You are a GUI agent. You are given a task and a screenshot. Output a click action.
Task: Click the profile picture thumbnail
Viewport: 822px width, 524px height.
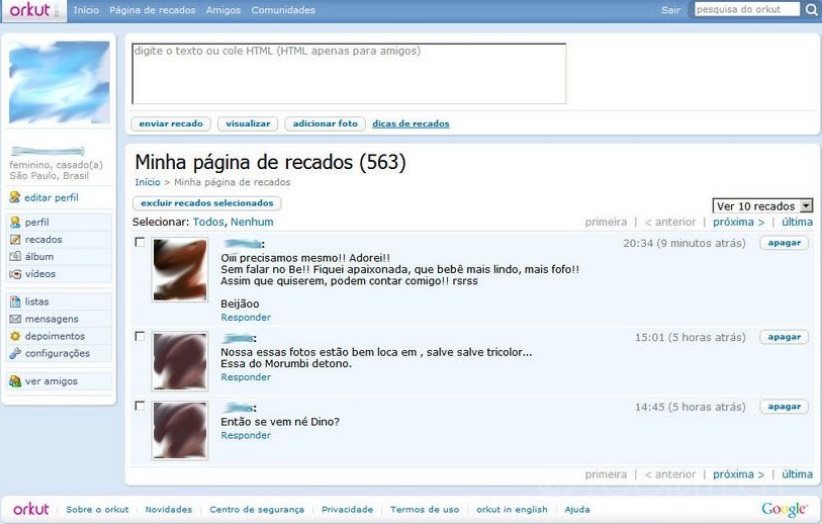pos(59,82)
